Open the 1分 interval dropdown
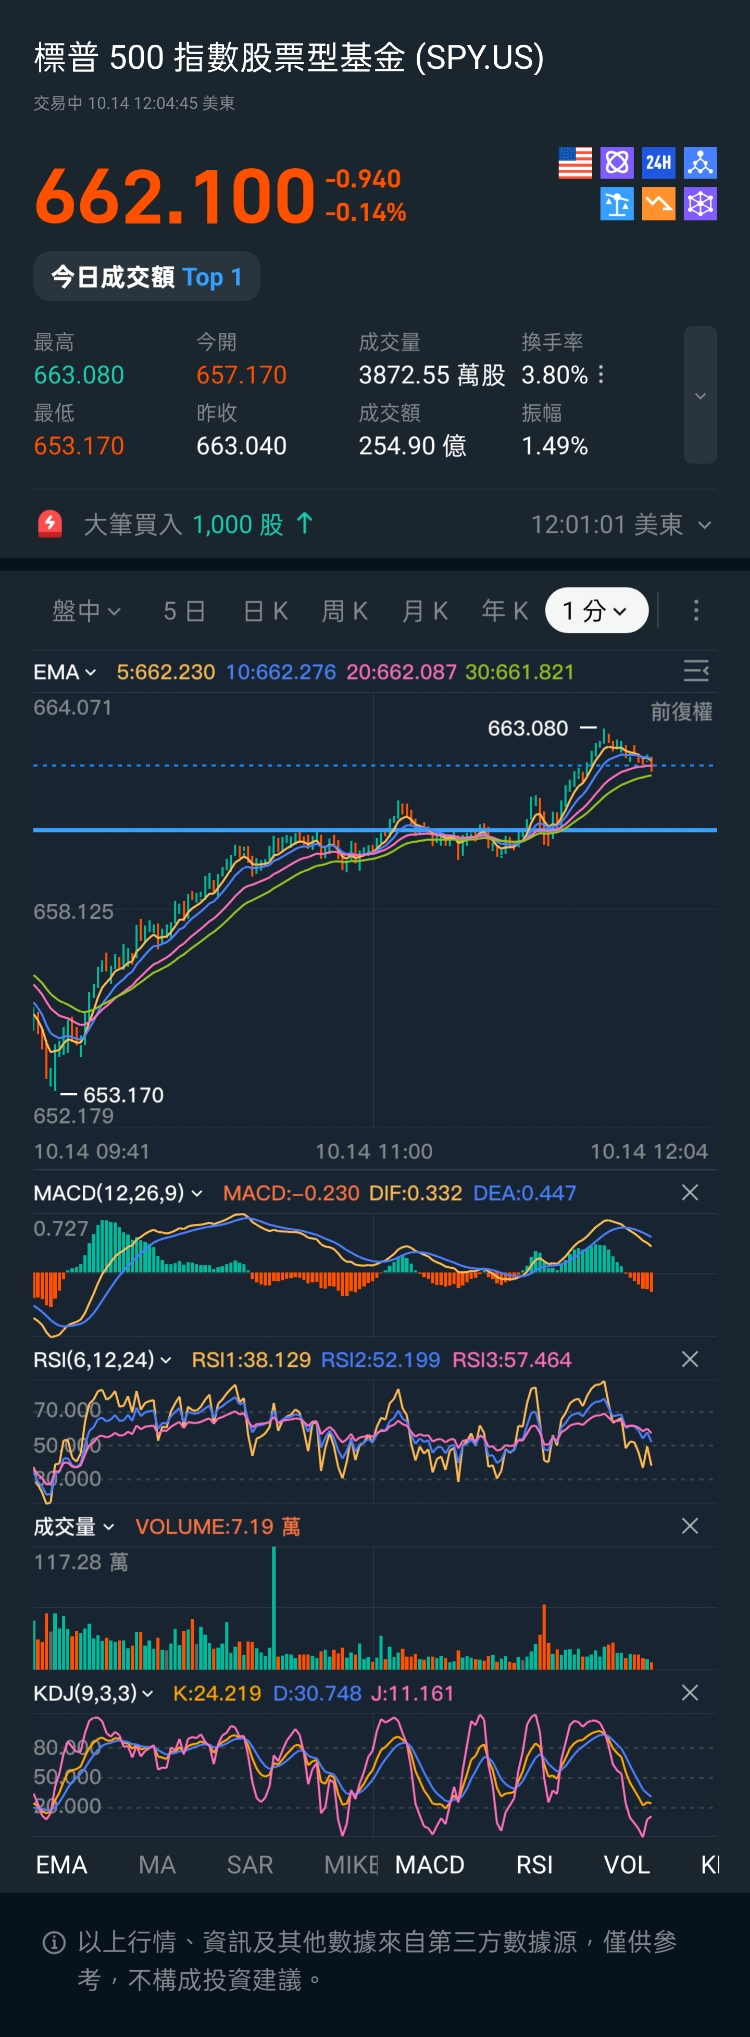 point(596,610)
